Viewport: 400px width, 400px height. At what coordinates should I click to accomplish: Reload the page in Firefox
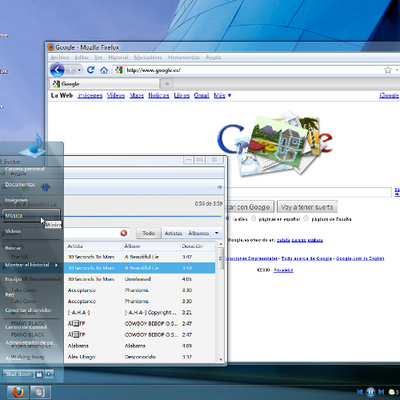point(90,70)
